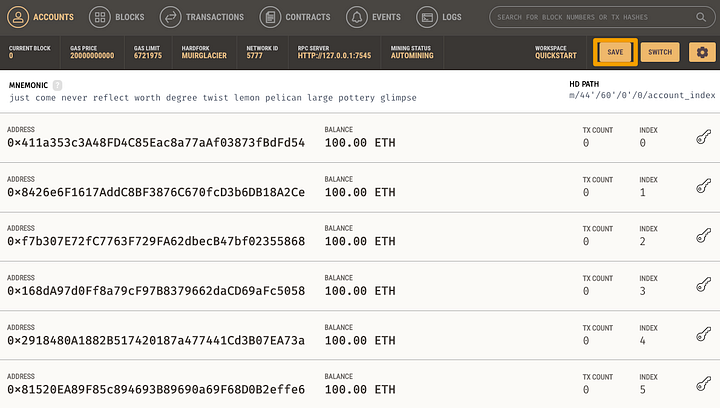Open the Logs tab

[441, 17]
